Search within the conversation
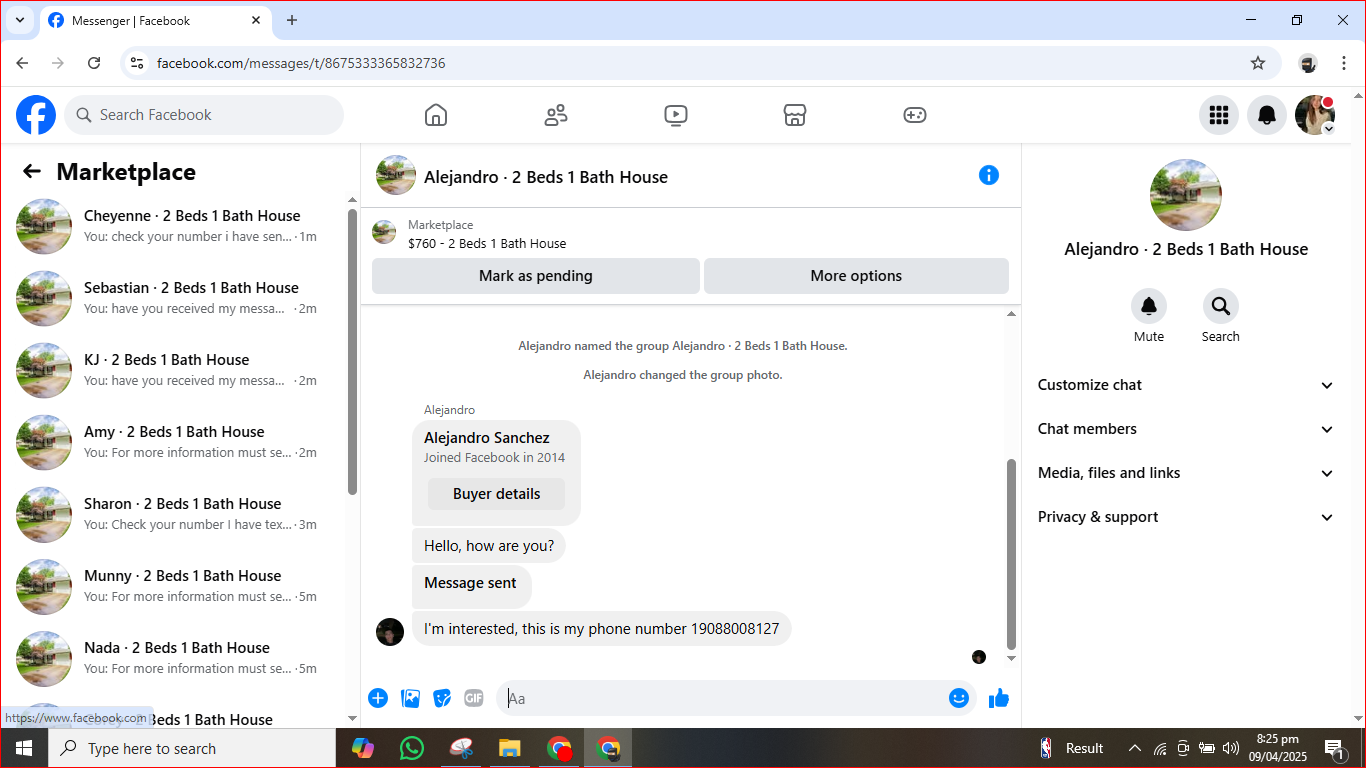This screenshot has width=1366, height=768. click(x=1221, y=306)
